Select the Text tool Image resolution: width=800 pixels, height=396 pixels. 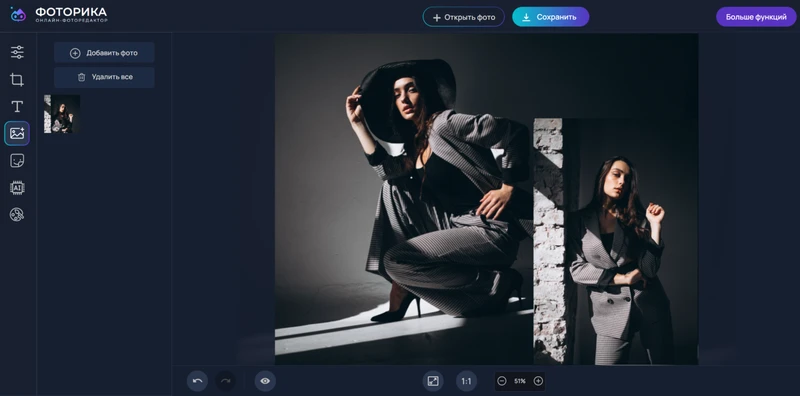pyautogui.click(x=17, y=107)
